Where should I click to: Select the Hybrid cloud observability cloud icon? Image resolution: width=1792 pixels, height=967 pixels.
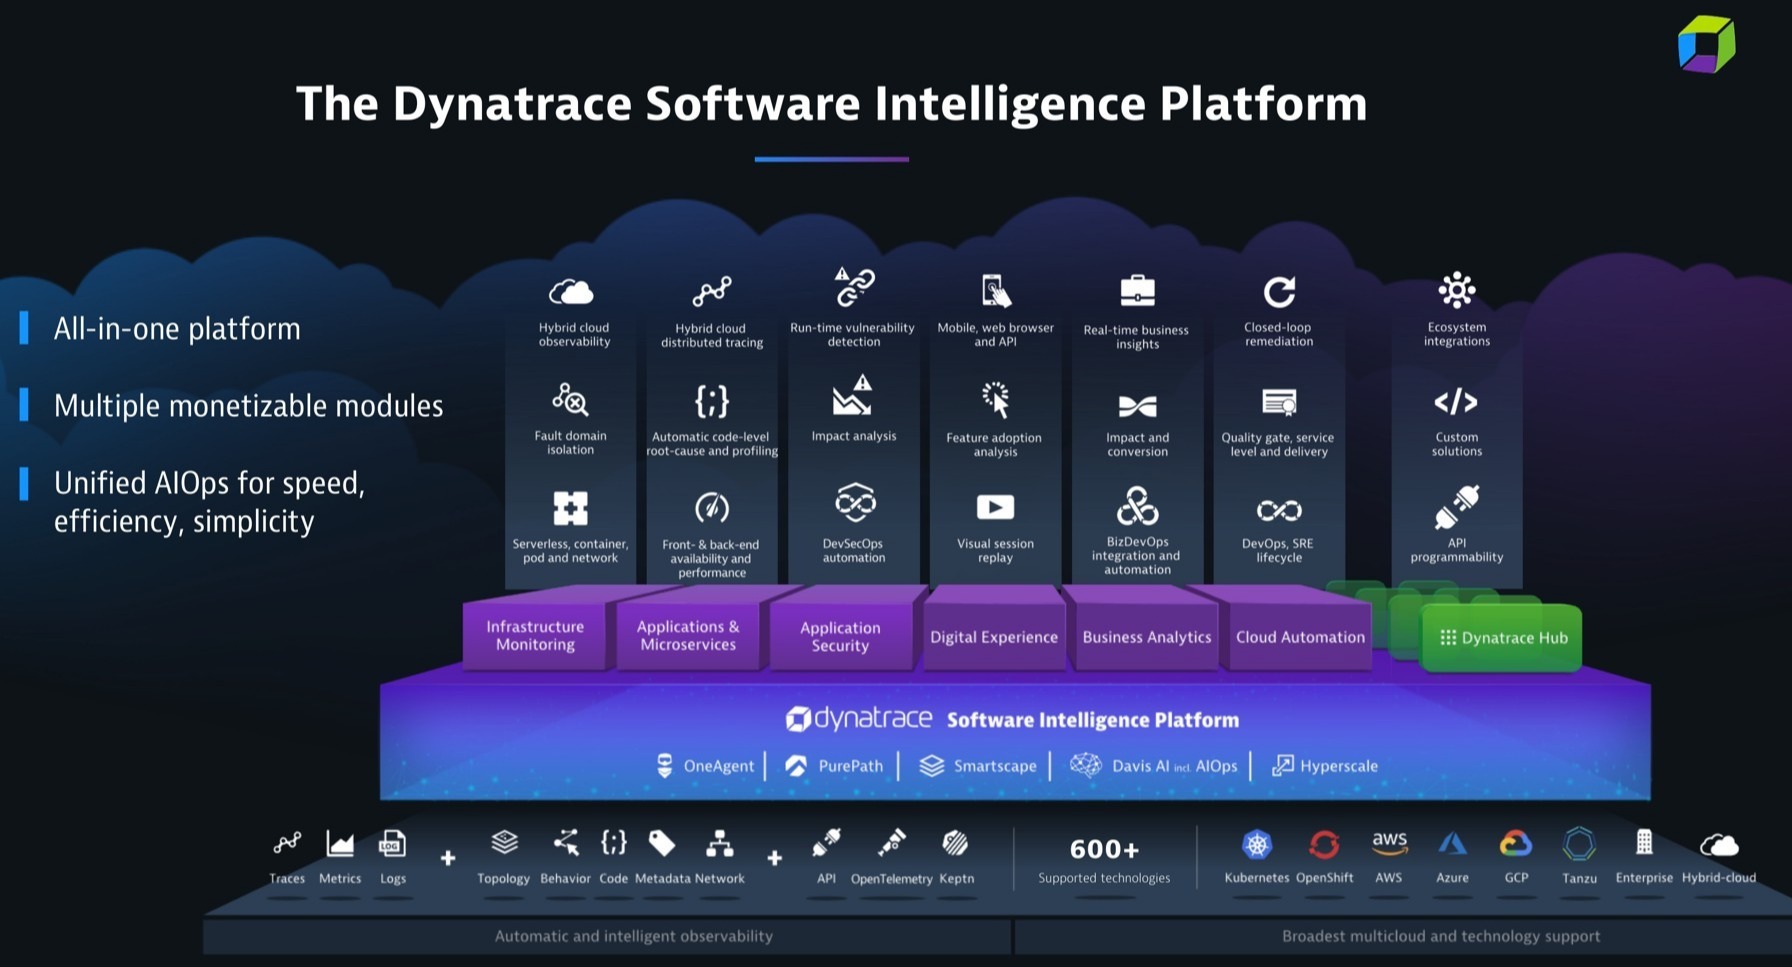(570, 293)
